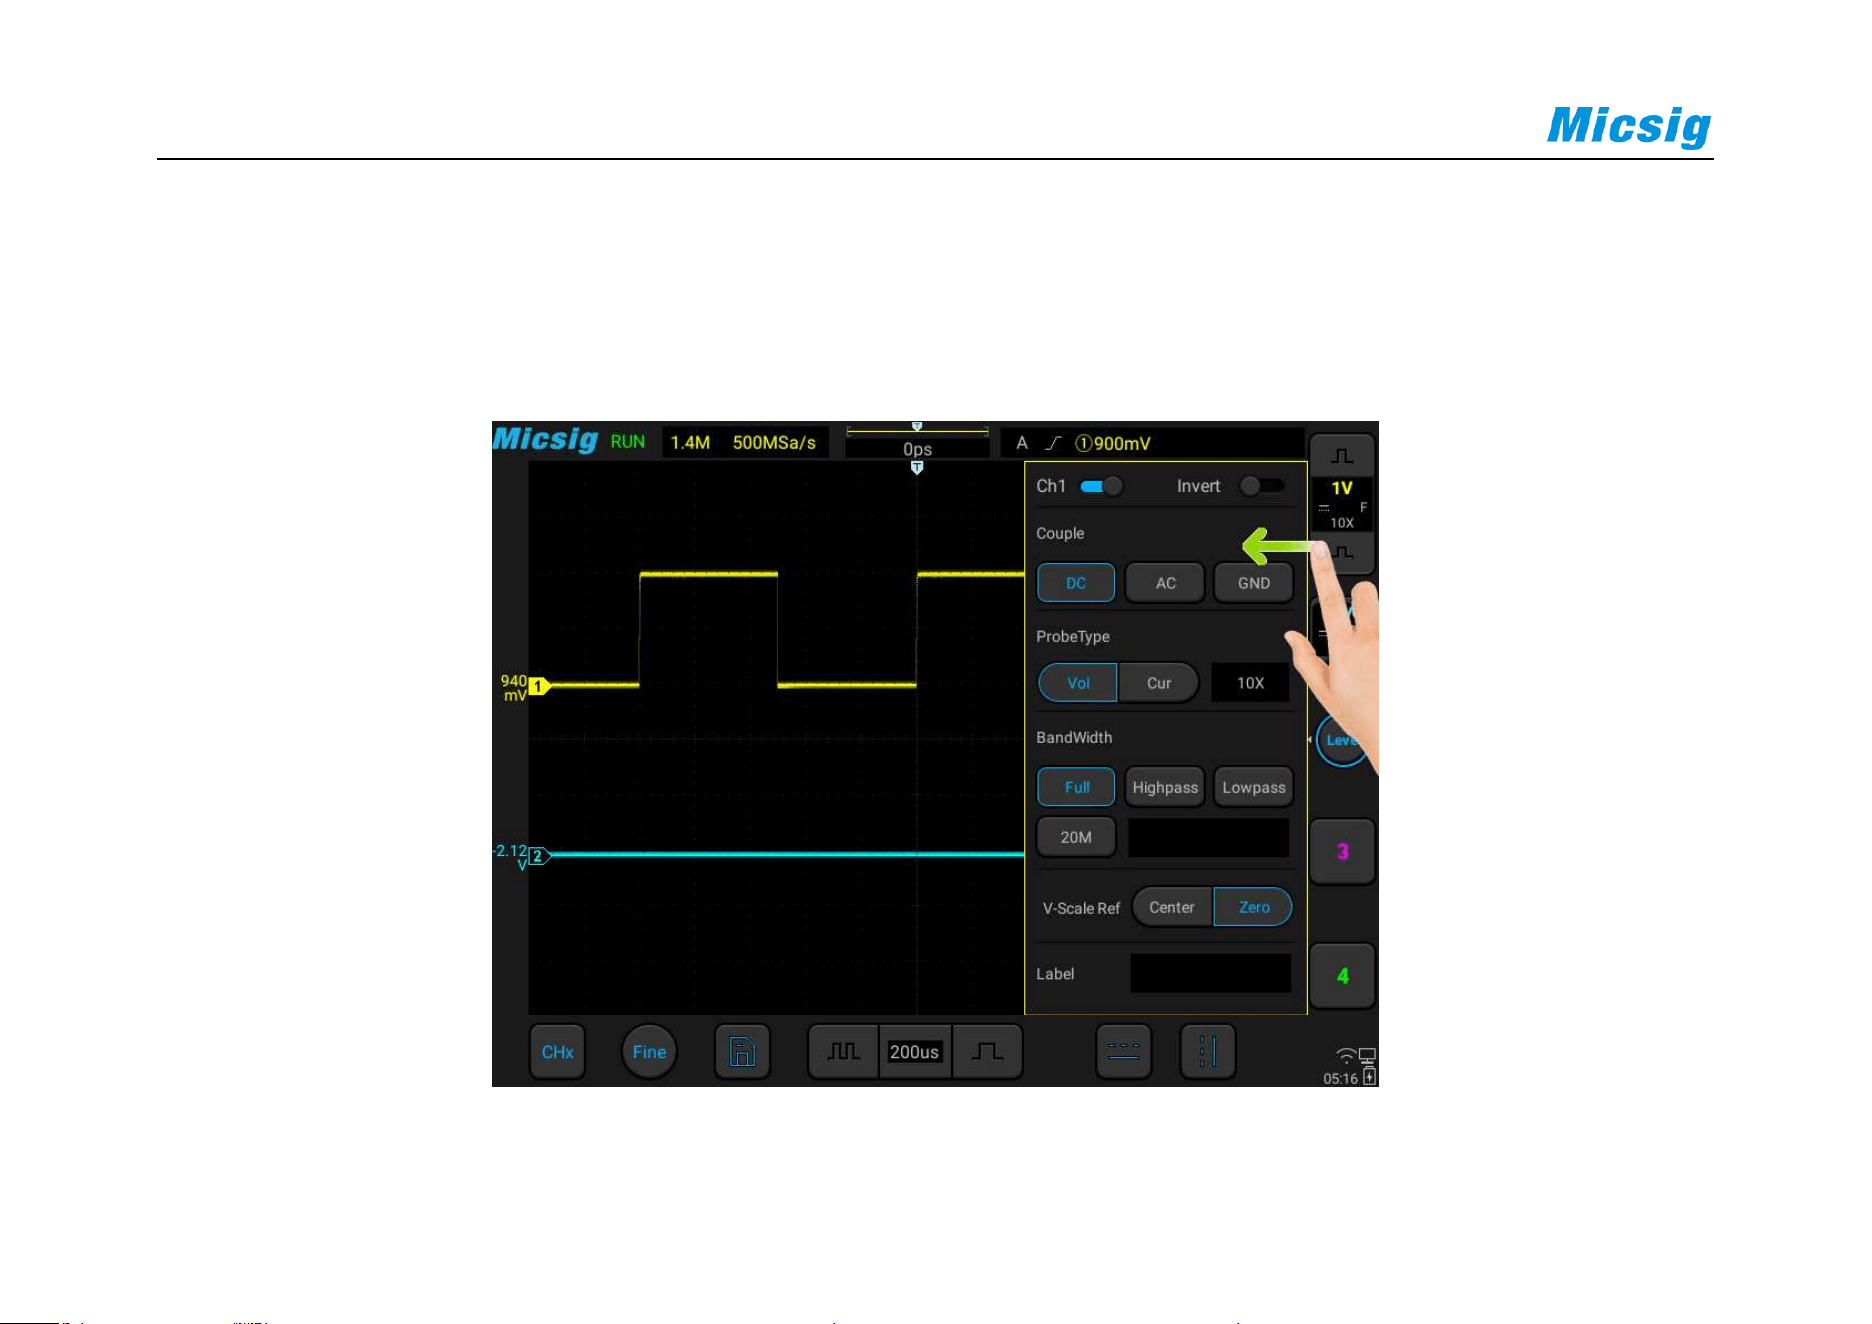Tap the vertical cursor lines icon

point(1207,1051)
